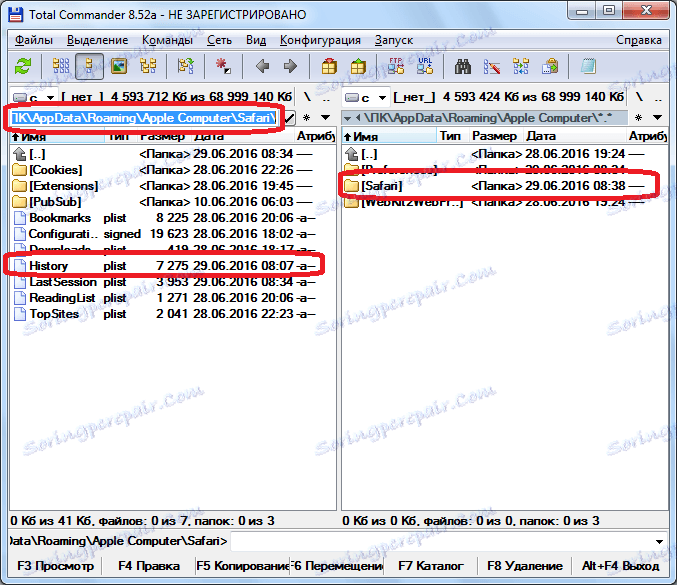Screen dimensions: 677x585
Task: Select the [Extensions] folder
Action: [173, 186]
